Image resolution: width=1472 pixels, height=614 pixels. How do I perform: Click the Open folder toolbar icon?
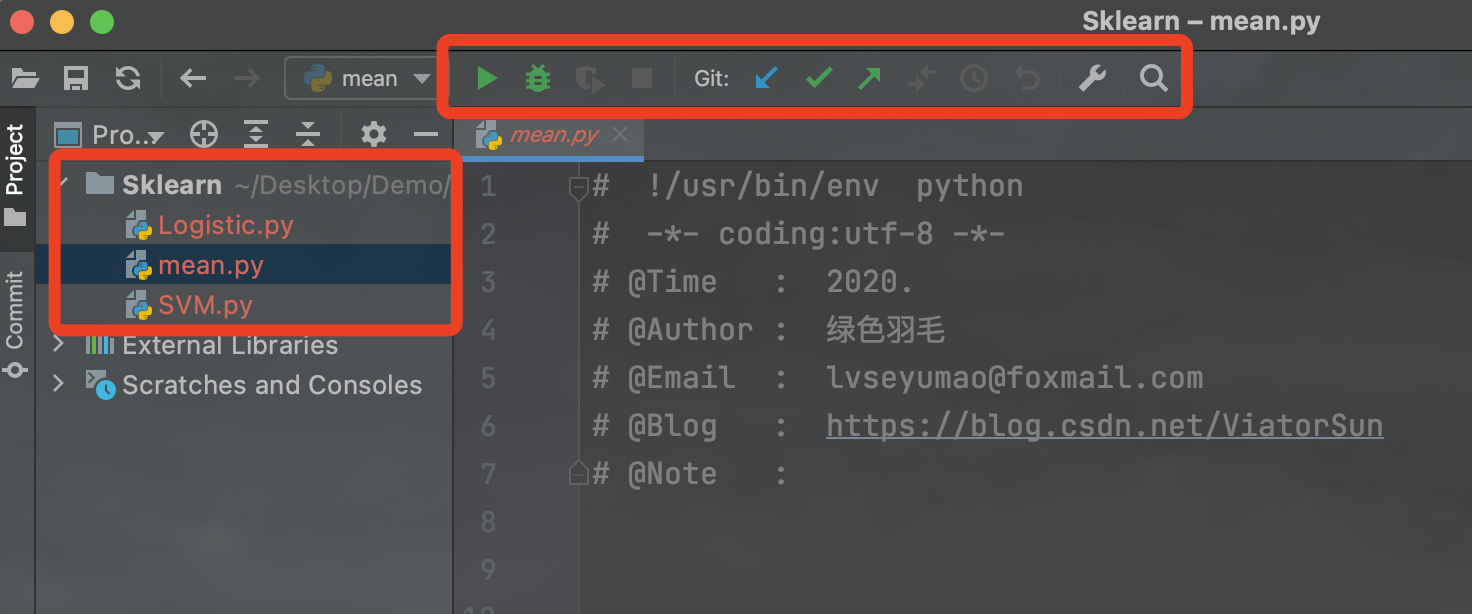coord(25,78)
